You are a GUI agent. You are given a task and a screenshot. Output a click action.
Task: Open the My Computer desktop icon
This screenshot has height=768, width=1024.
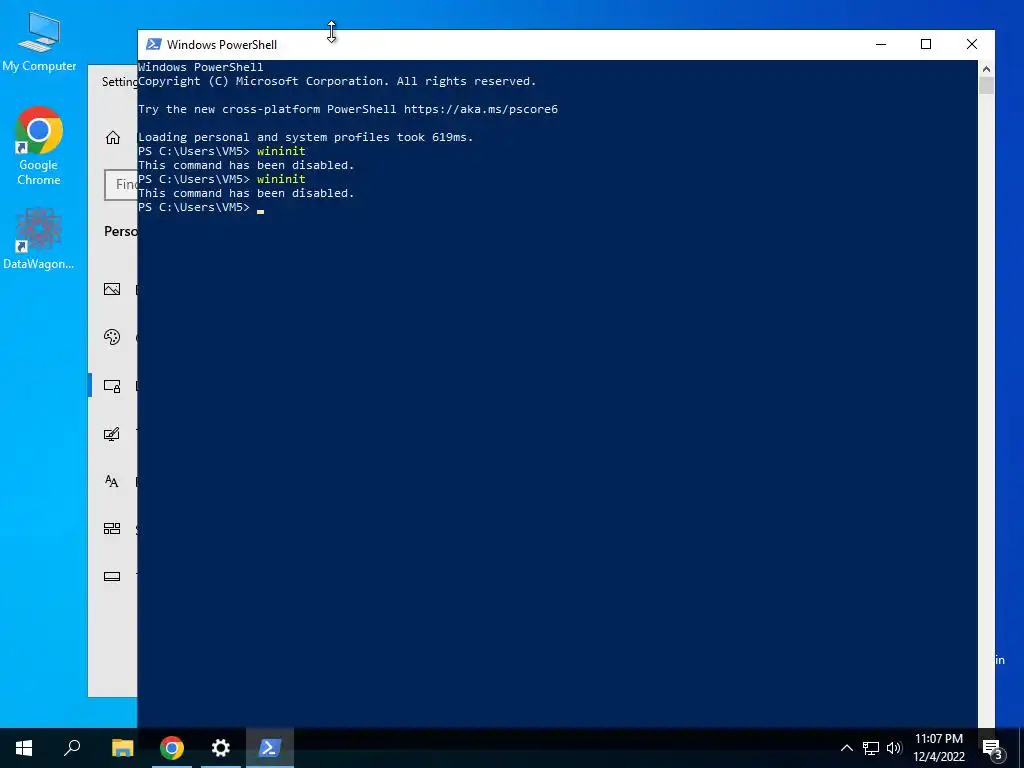click(39, 42)
